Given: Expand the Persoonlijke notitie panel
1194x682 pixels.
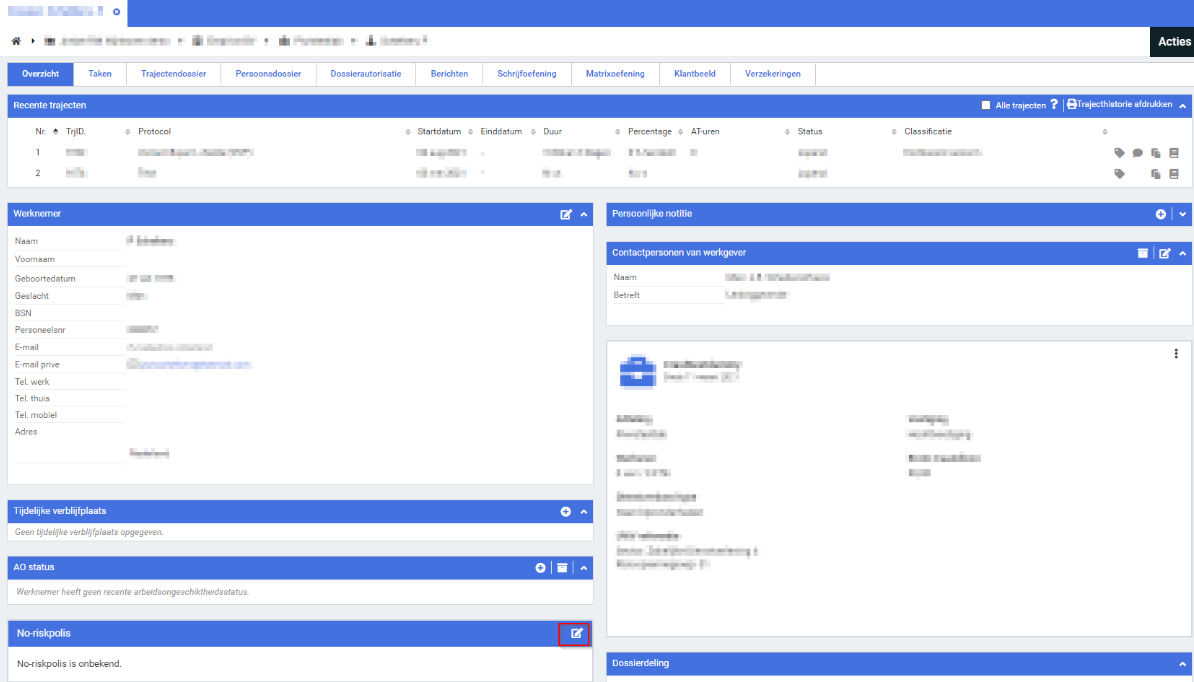Looking at the screenshot, I should (x=1183, y=214).
